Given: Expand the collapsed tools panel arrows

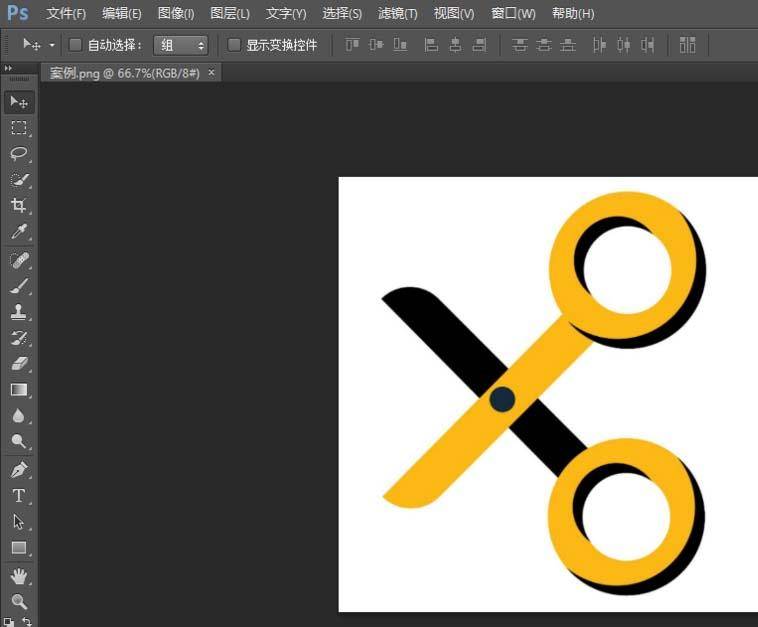Looking at the screenshot, I should click(8, 68).
